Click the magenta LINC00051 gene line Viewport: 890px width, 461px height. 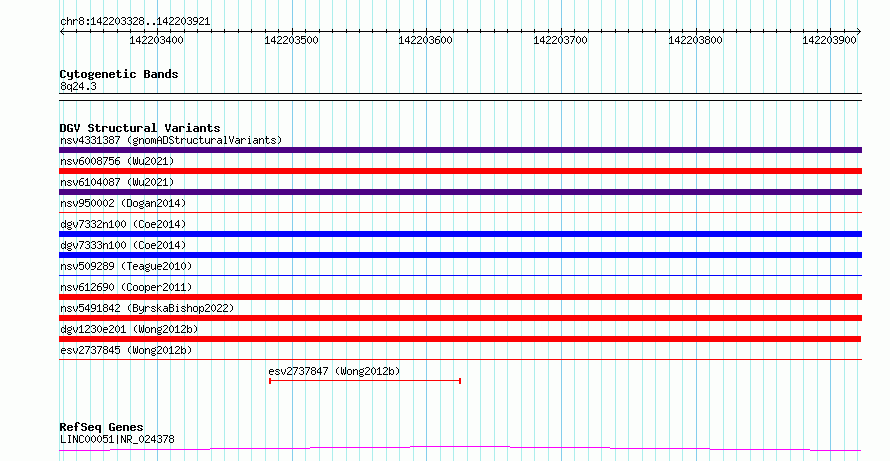(460, 449)
